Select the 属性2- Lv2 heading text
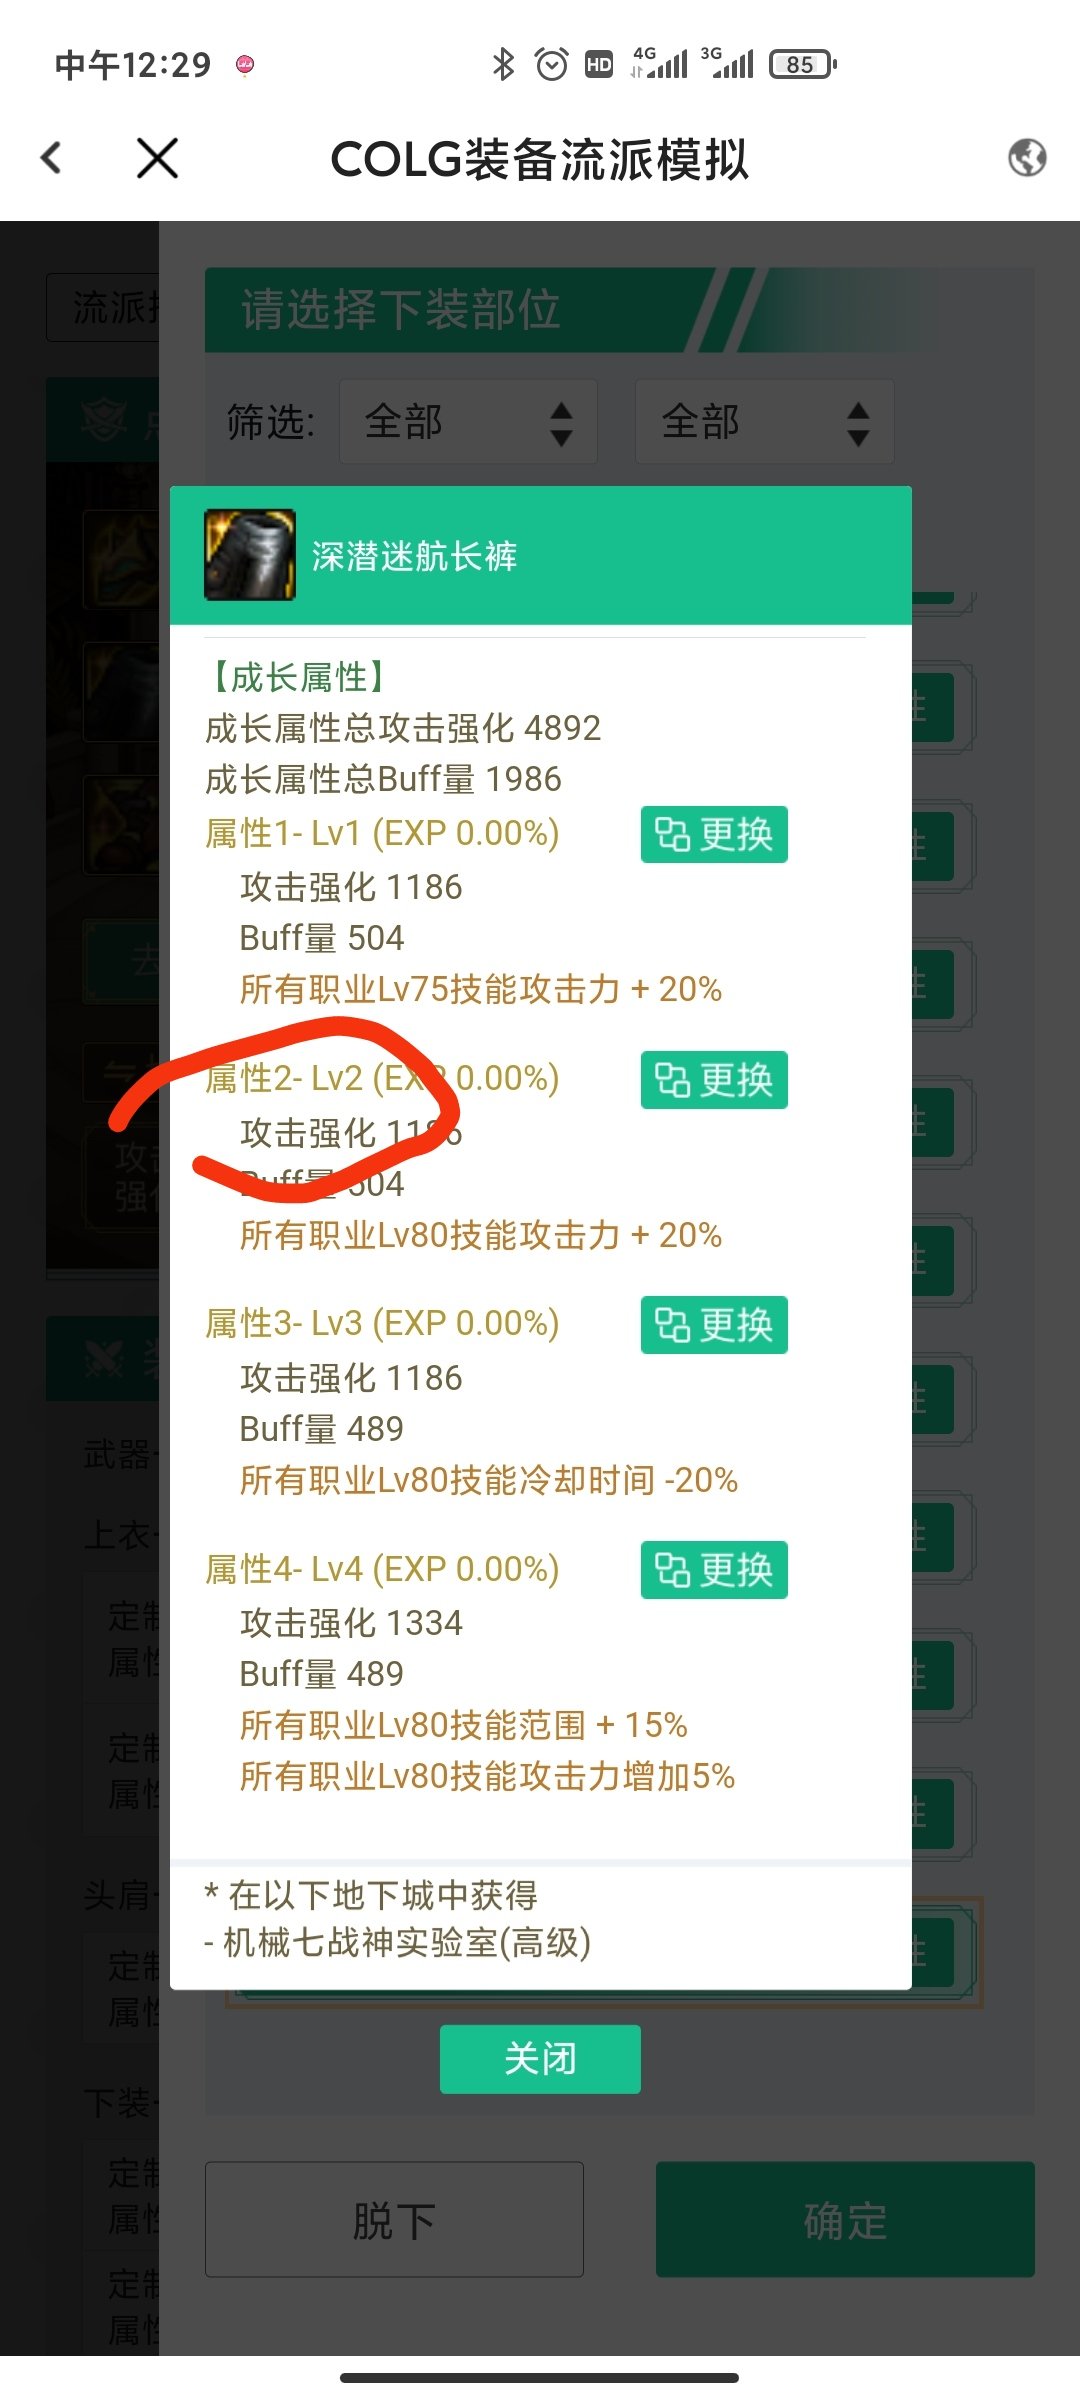This screenshot has width=1080, height=2400. (284, 1079)
